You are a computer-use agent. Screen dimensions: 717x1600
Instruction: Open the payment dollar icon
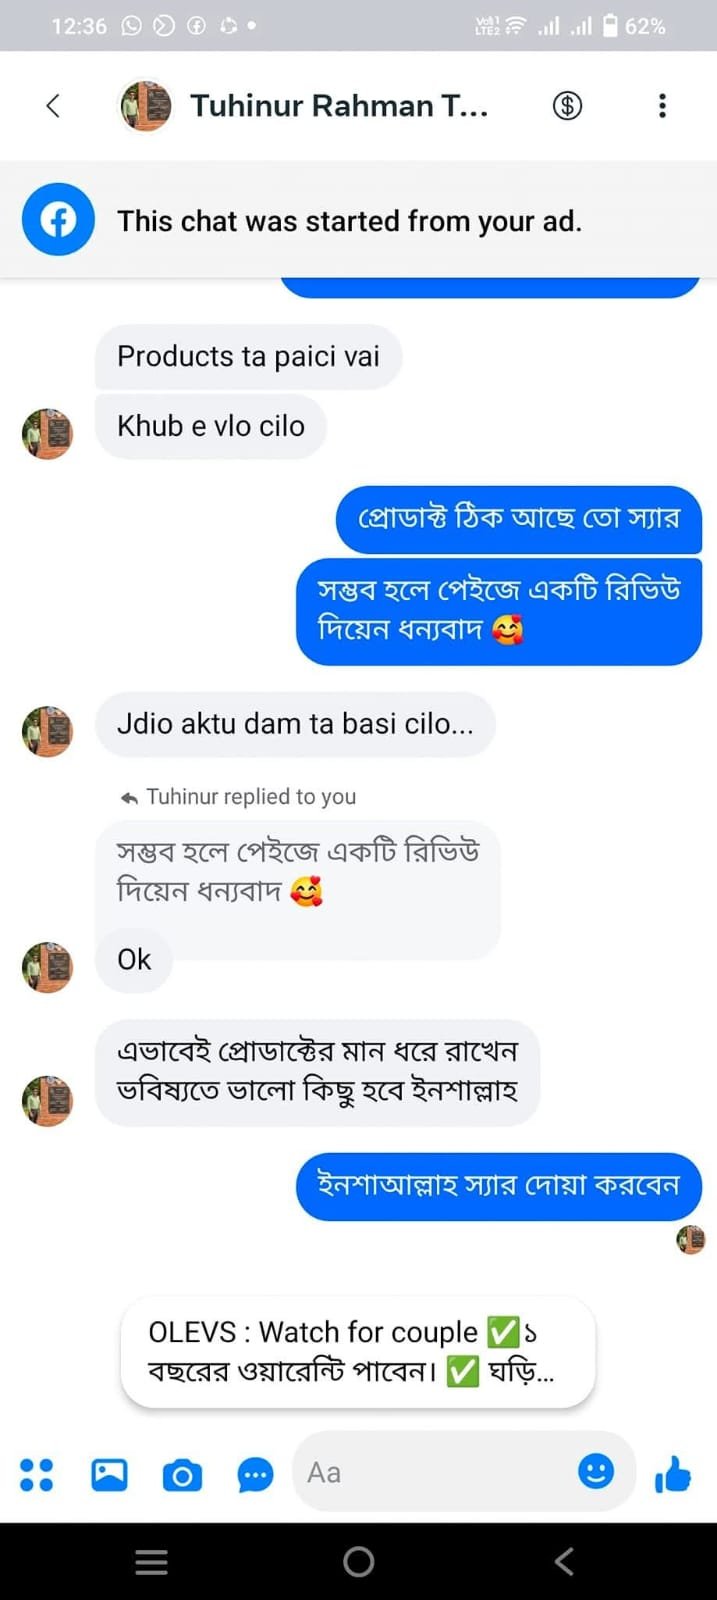pyautogui.click(x=567, y=106)
